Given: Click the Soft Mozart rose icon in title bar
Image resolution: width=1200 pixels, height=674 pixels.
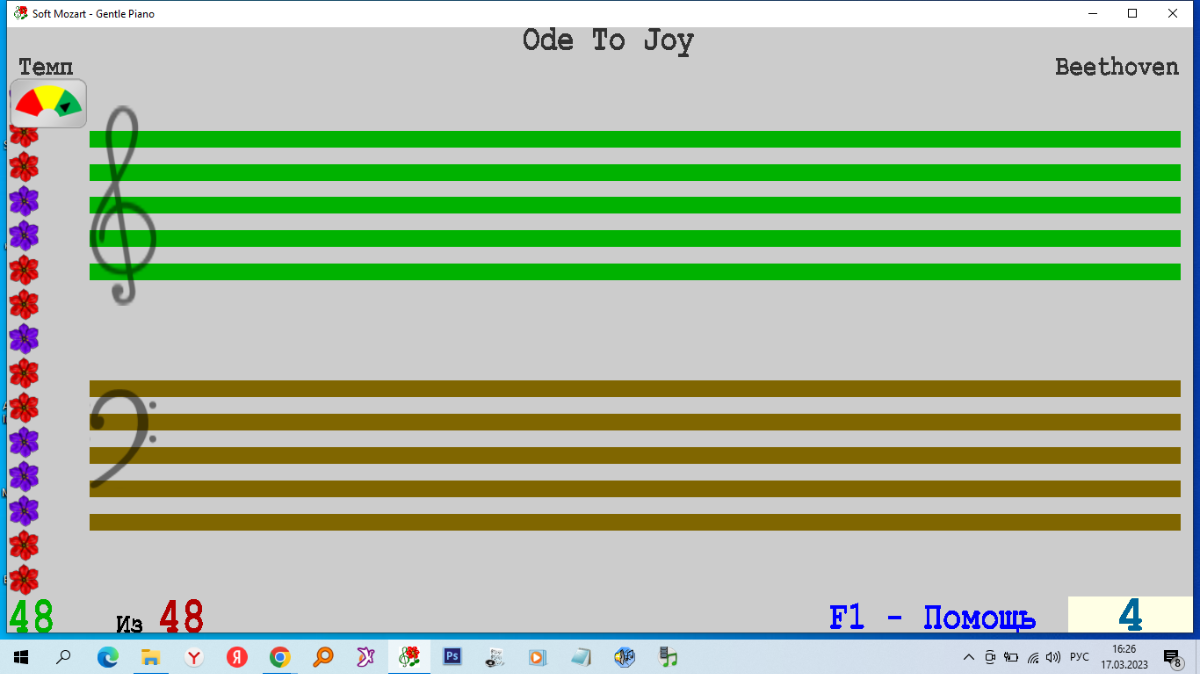Looking at the screenshot, I should pyautogui.click(x=20, y=13).
